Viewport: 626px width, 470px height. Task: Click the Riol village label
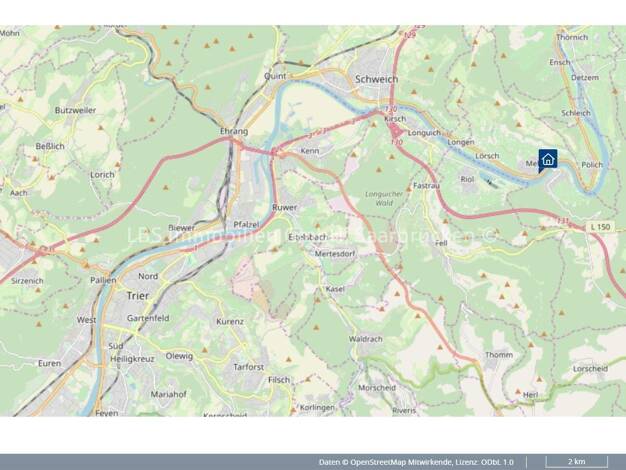tap(466, 179)
